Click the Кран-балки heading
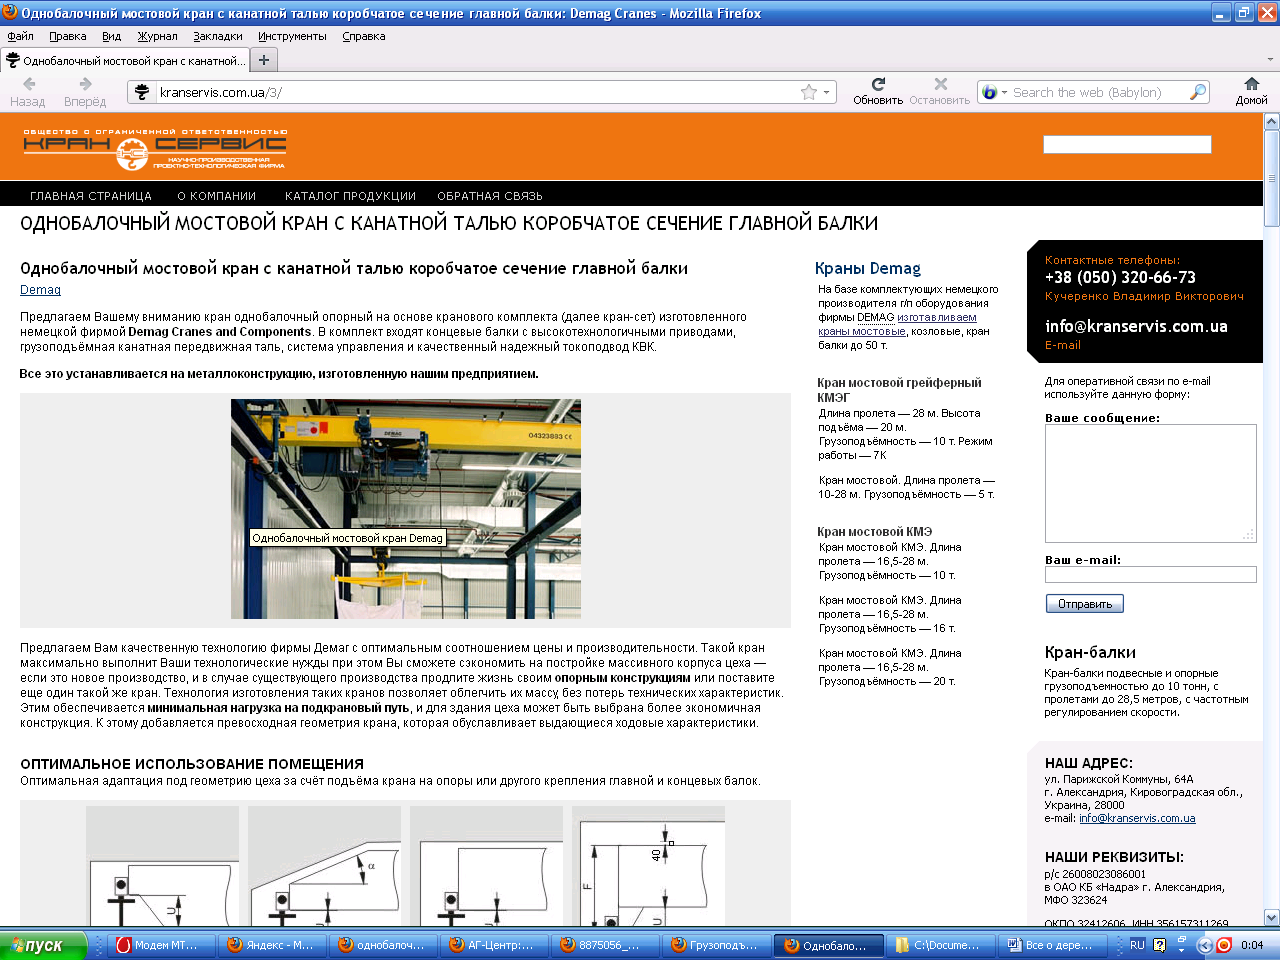This screenshot has height=960, width=1280. [1090, 652]
